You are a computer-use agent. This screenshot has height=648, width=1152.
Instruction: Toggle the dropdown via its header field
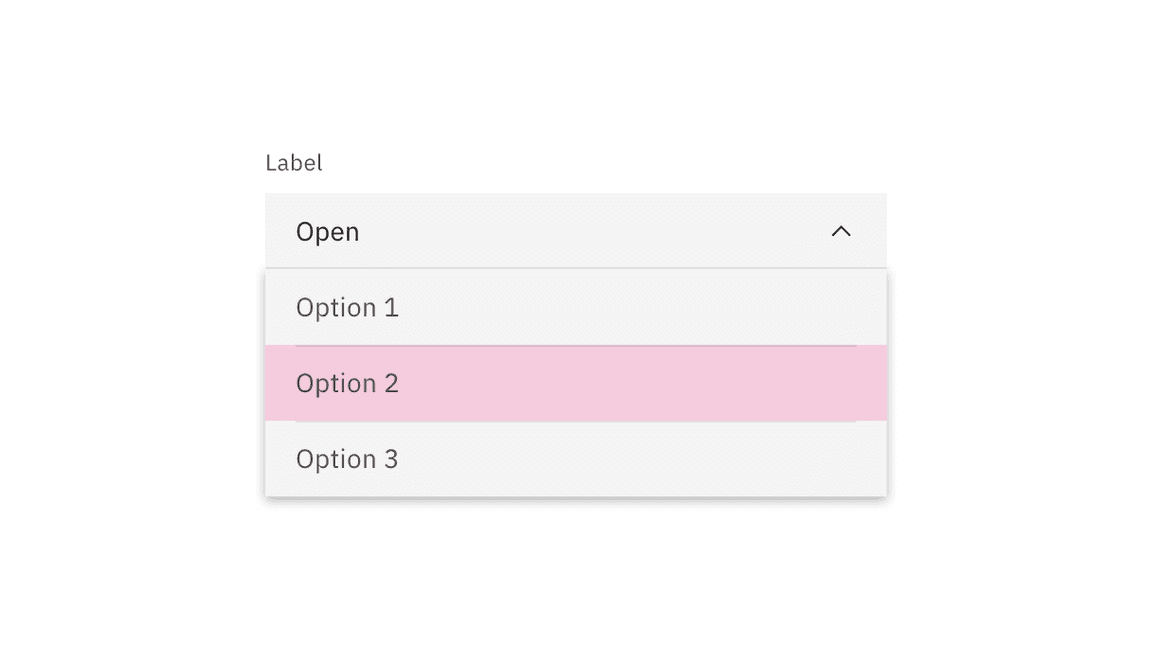pos(575,232)
